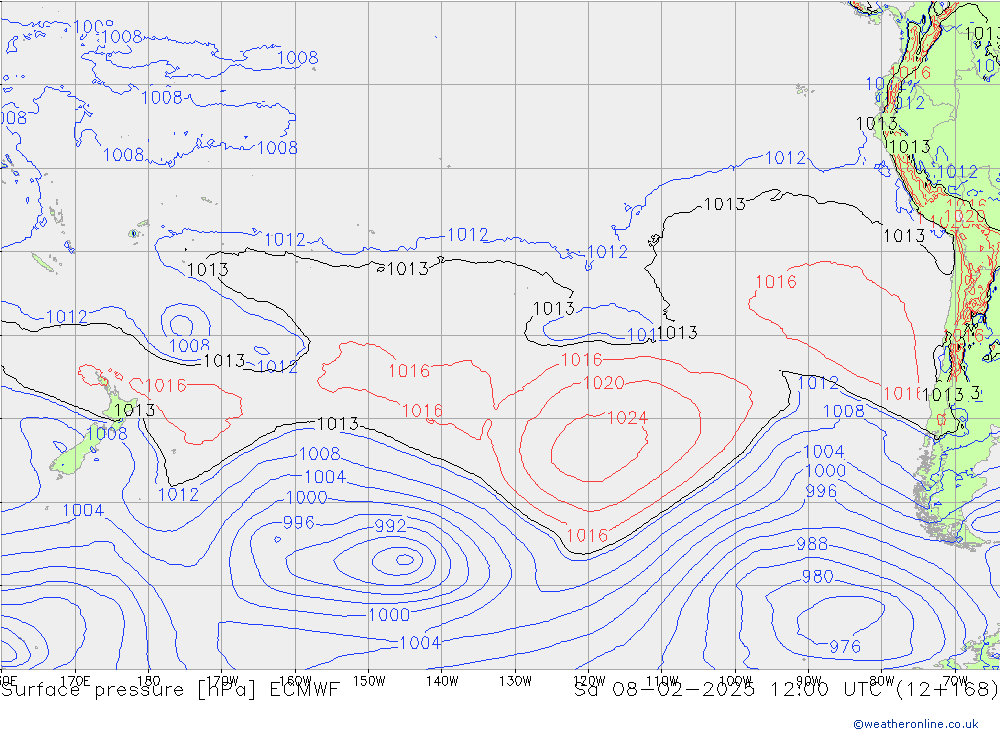Click the 70W longitude label
Image resolution: width=1000 pixels, height=733 pixels.
(x=955, y=681)
